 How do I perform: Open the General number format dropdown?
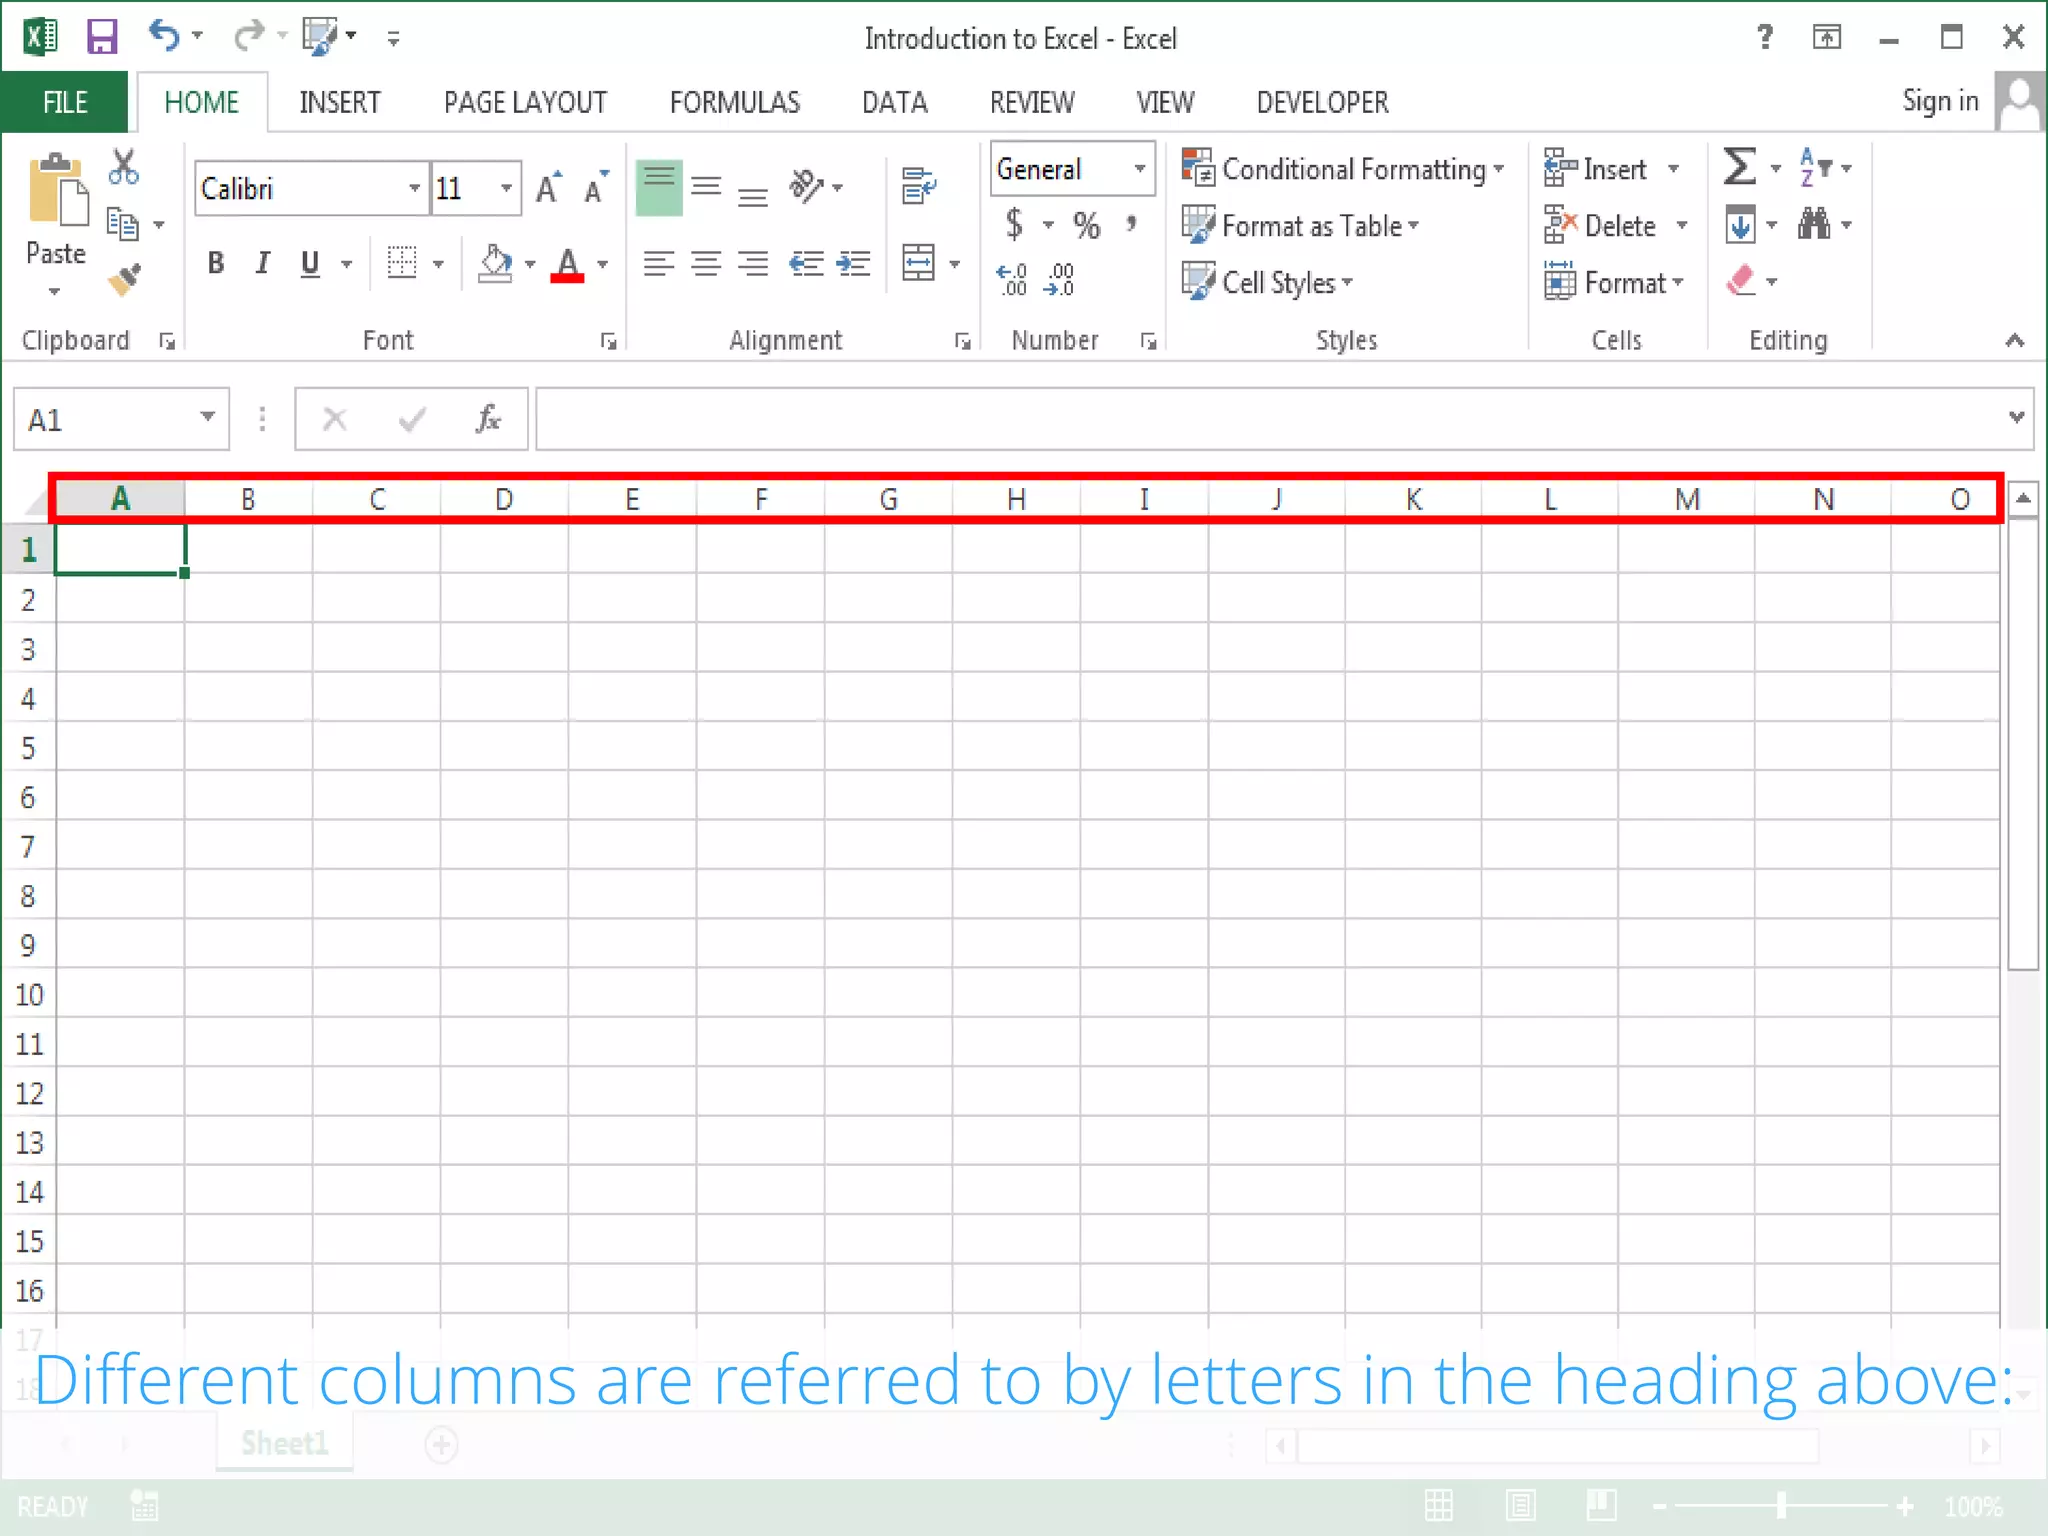[1139, 168]
